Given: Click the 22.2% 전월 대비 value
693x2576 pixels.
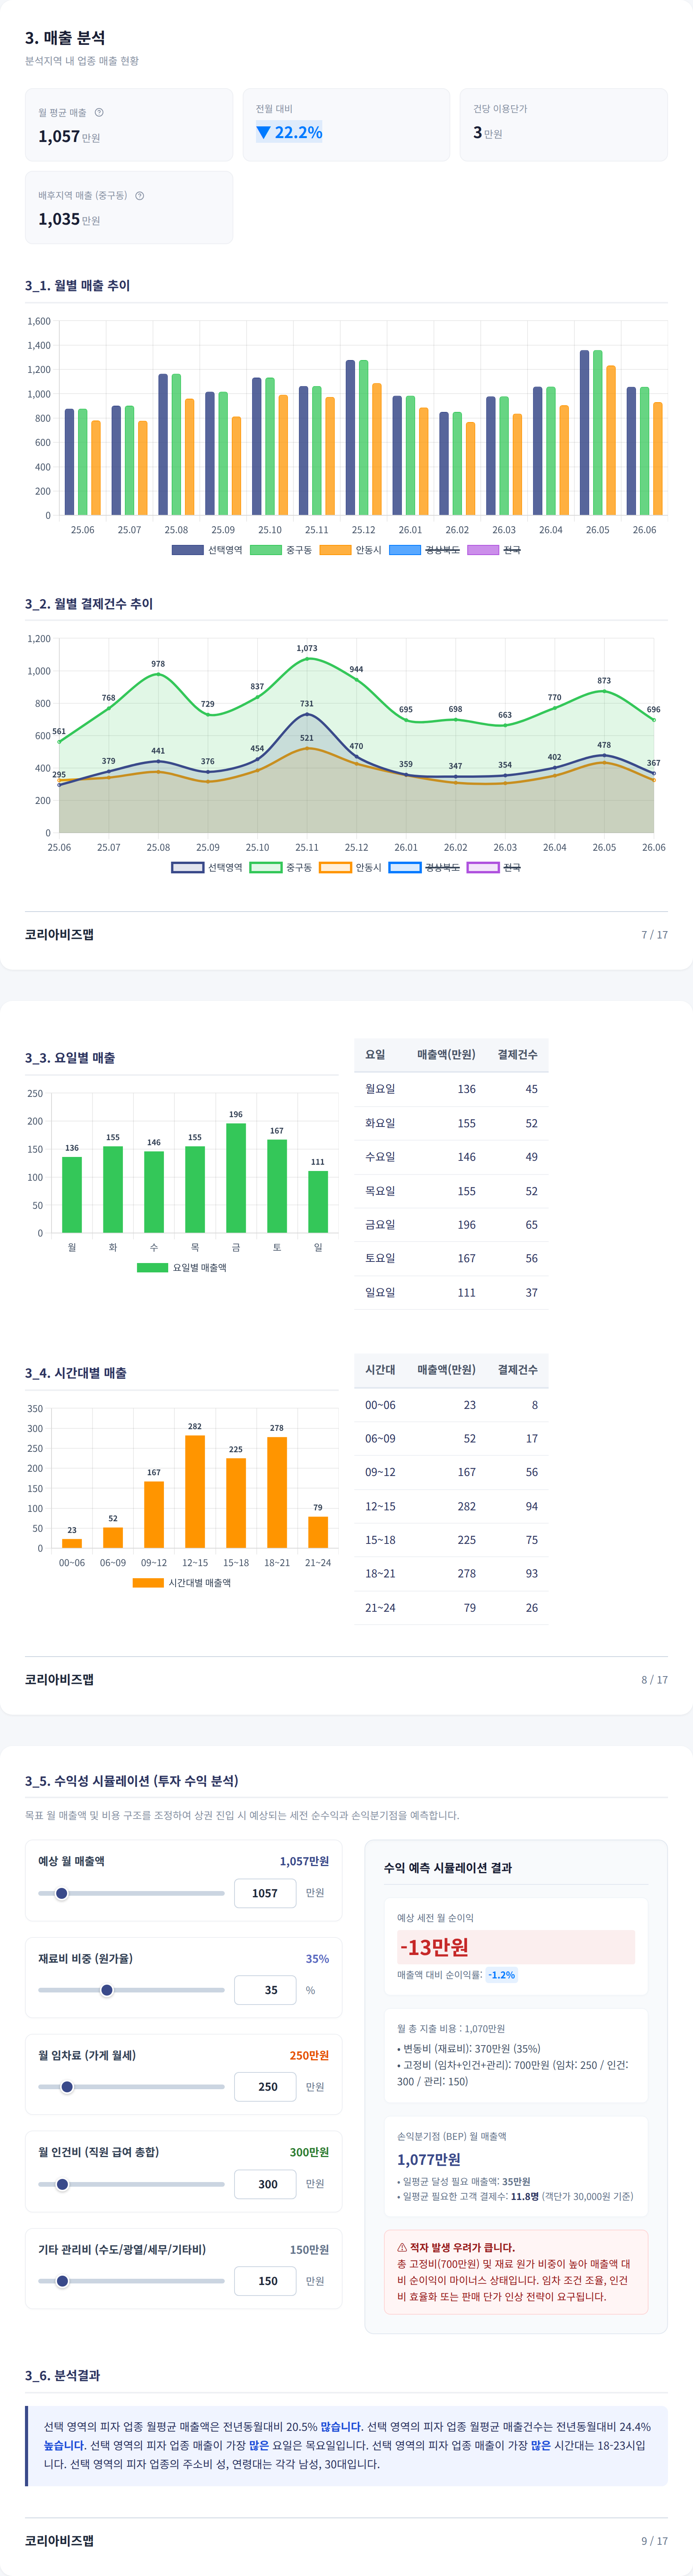Looking at the screenshot, I should click(298, 132).
